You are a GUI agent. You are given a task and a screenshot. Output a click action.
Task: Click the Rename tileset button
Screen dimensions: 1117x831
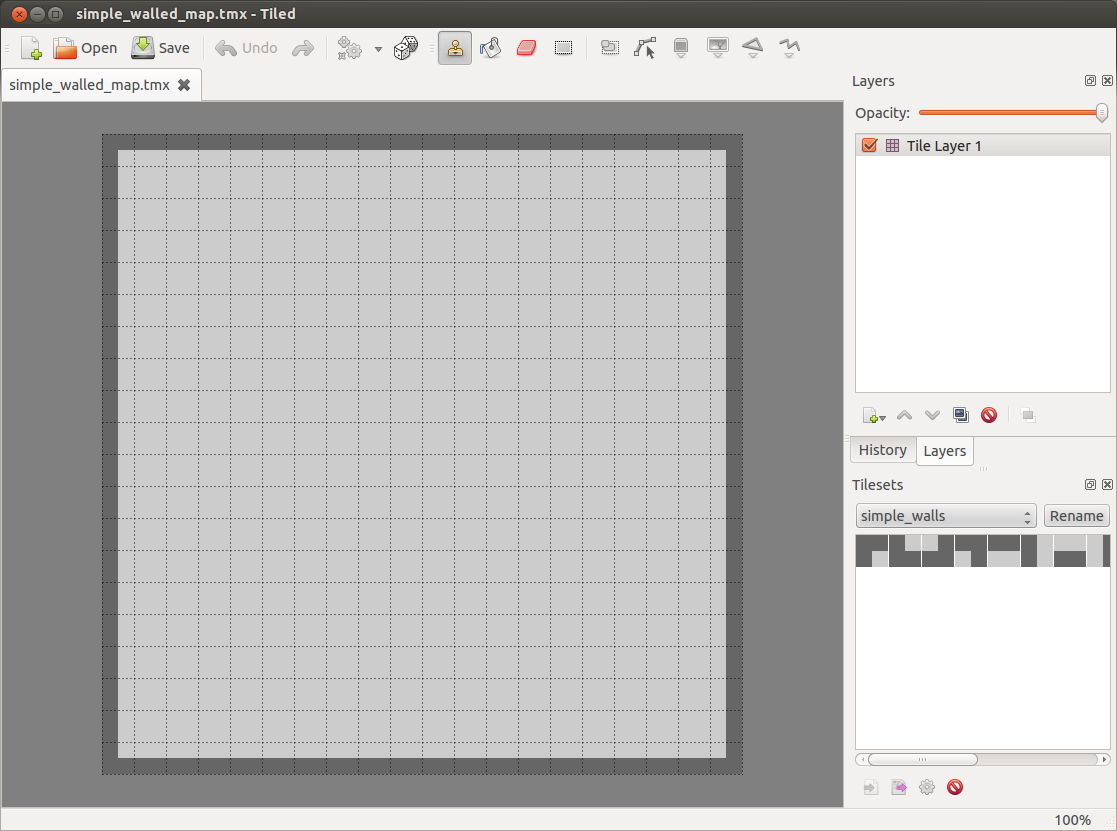coord(1076,515)
